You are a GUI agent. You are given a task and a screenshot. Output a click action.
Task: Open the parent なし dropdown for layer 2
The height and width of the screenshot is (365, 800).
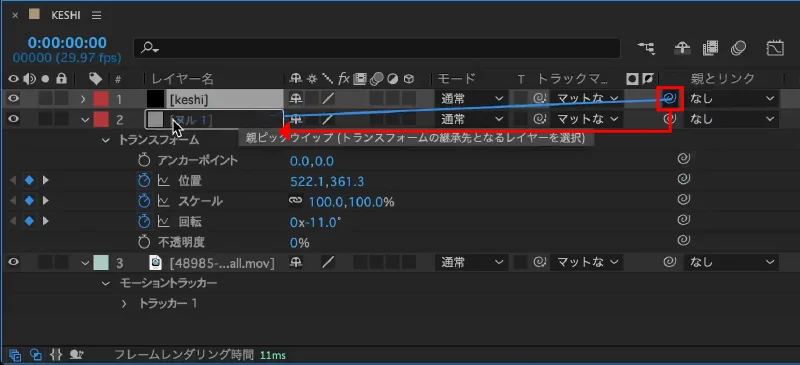(732, 119)
